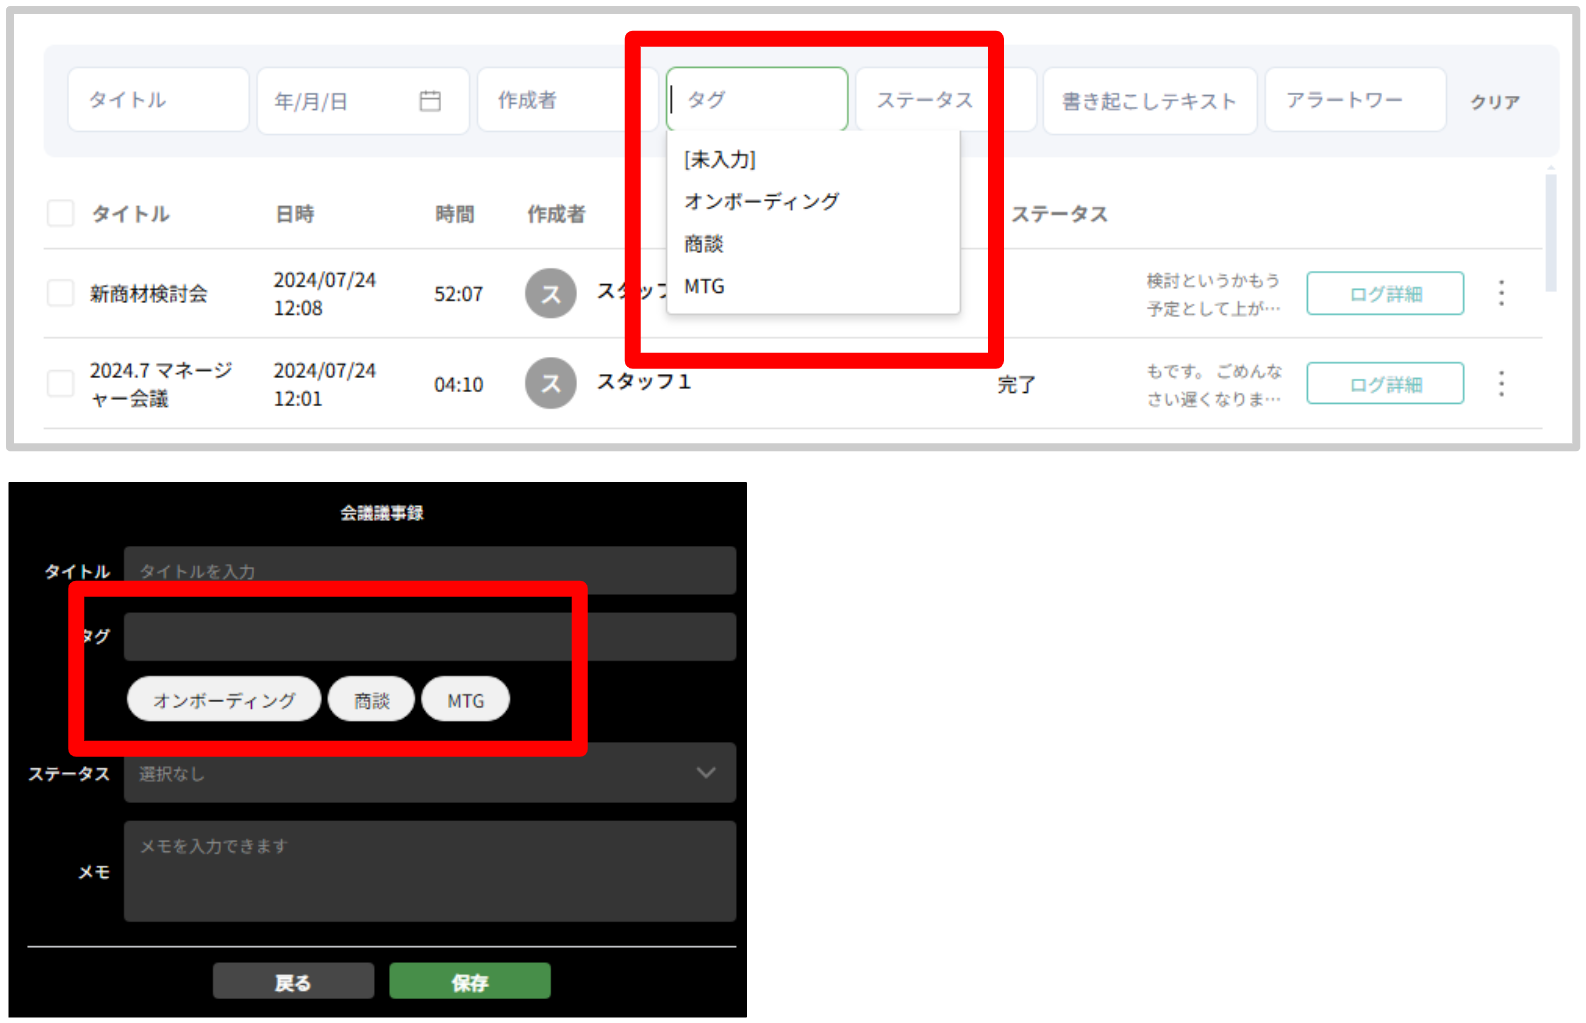Click the 年/月/日 date filter field
The width and height of the screenshot is (1586, 1023).
(363, 100)
